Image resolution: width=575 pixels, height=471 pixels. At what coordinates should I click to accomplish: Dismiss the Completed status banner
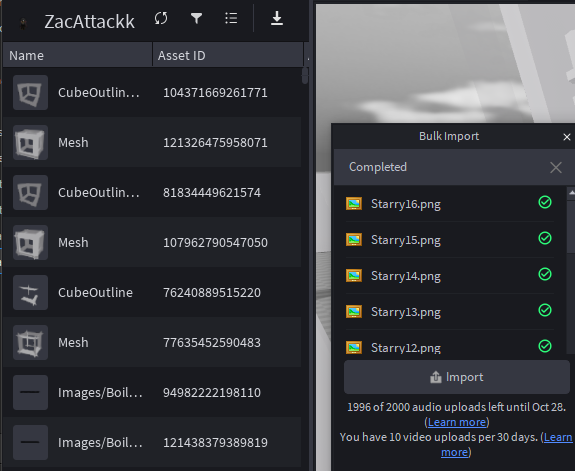tap(556, 168)
